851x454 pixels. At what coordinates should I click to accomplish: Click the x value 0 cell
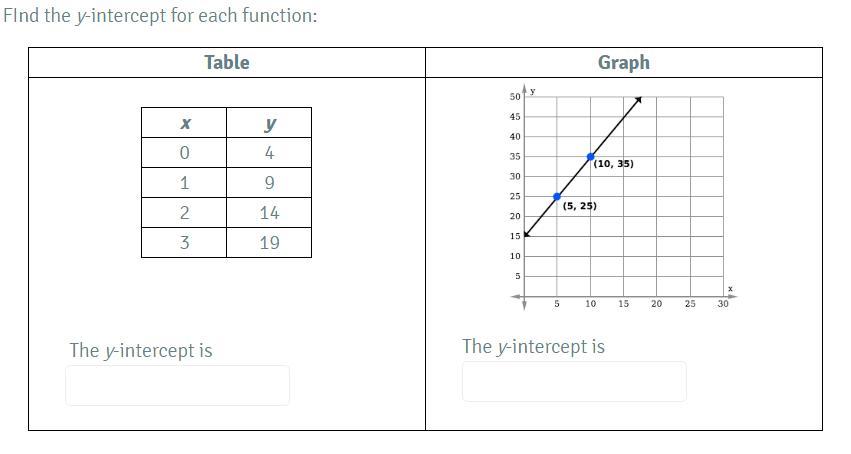pos(184,152)
